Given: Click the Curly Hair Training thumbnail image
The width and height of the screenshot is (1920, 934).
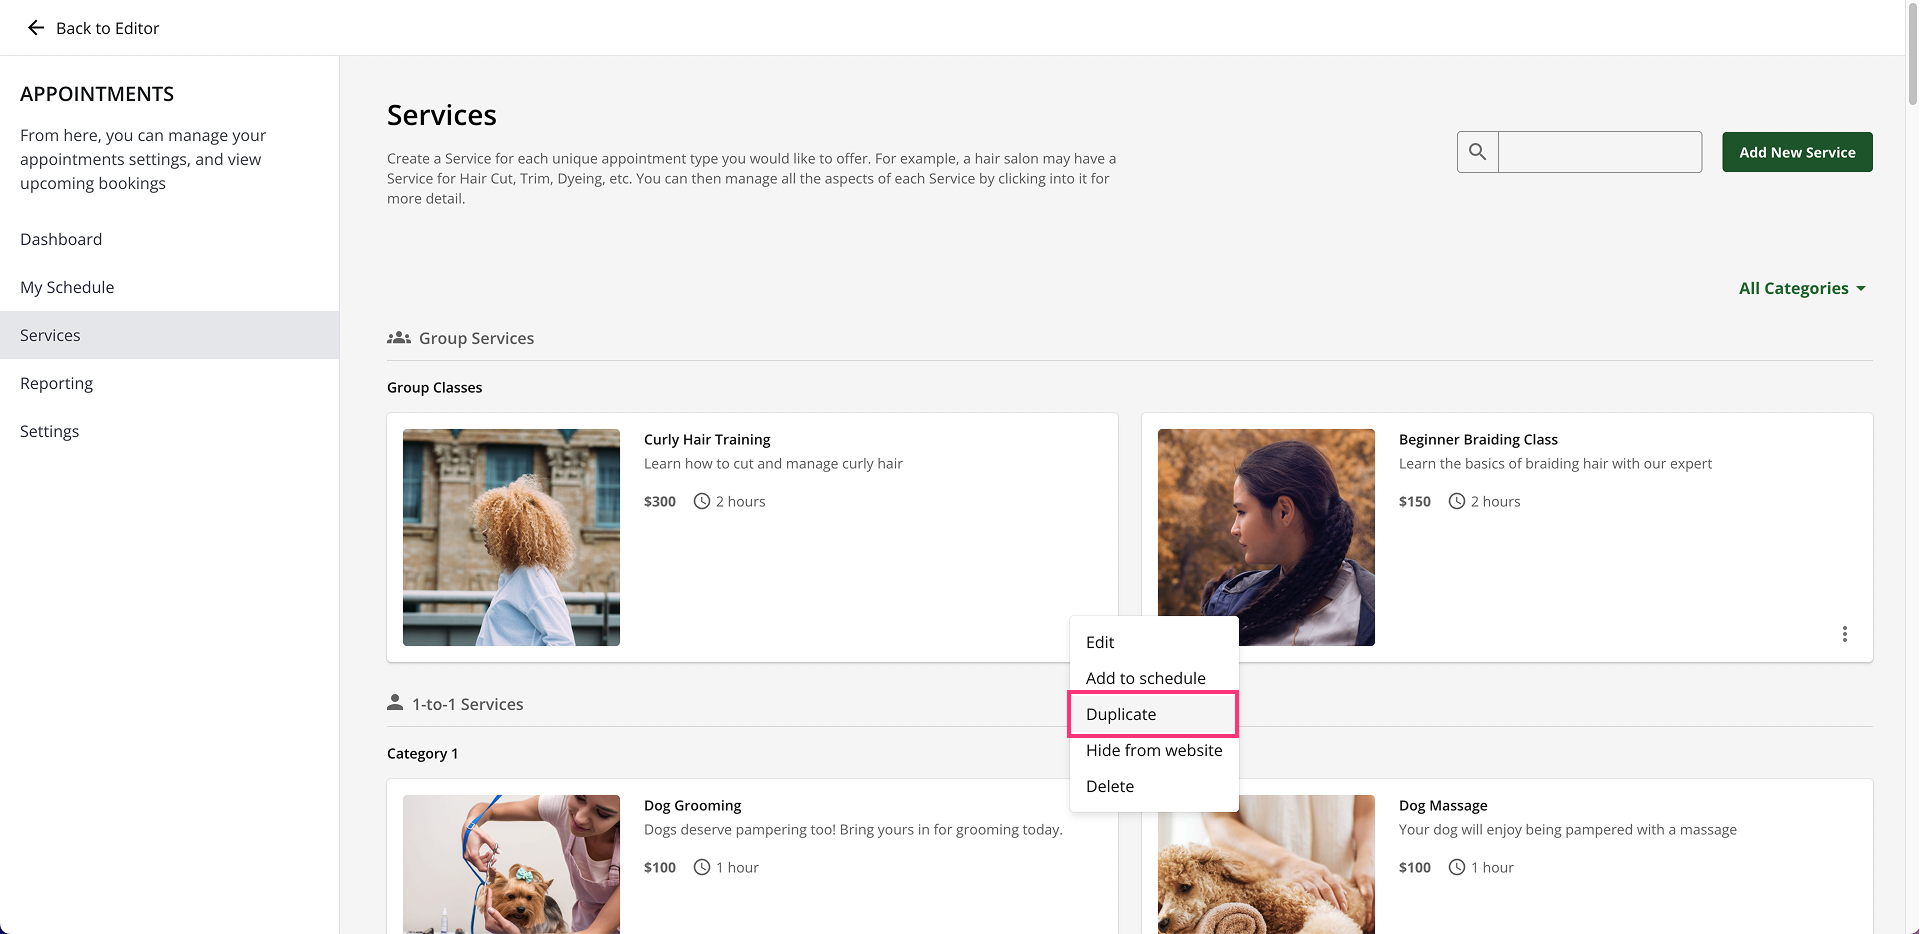Looking at the screenshot, I should (511, 537).
